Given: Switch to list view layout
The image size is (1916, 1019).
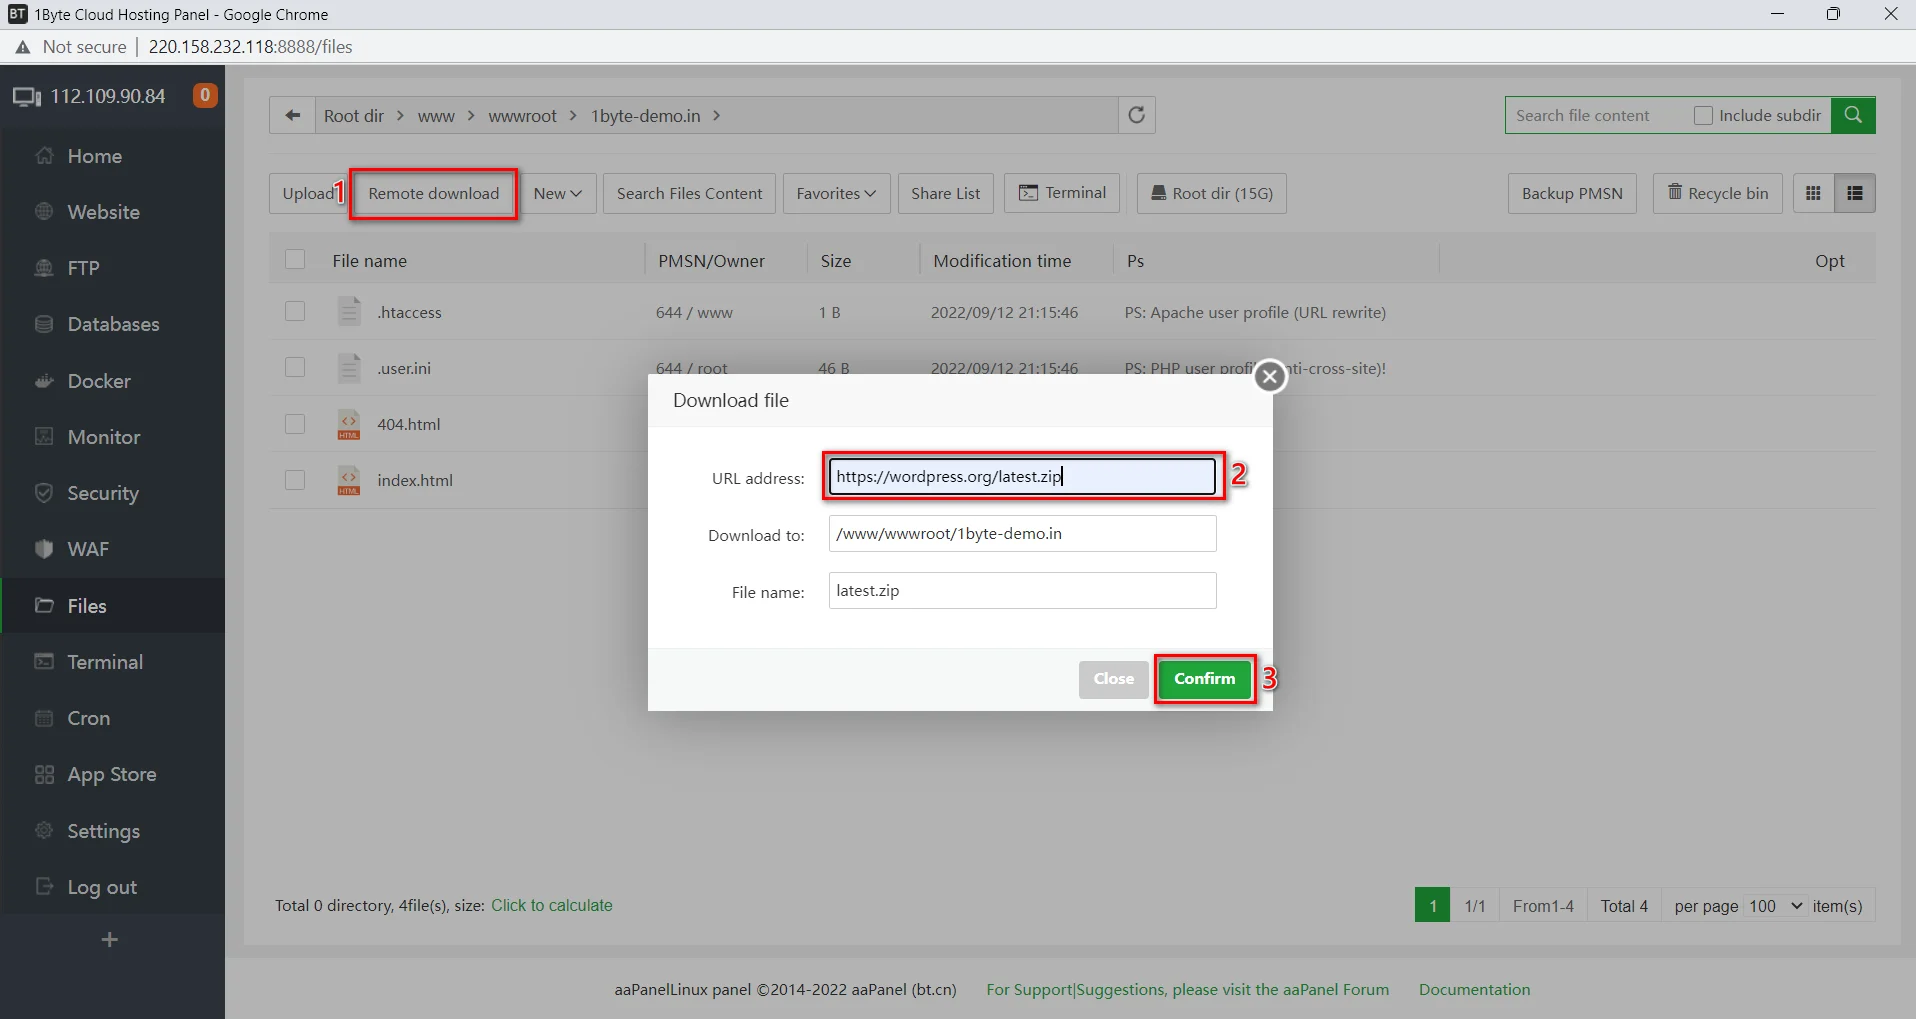Looking at the screenshot, I should (1856, 193).
